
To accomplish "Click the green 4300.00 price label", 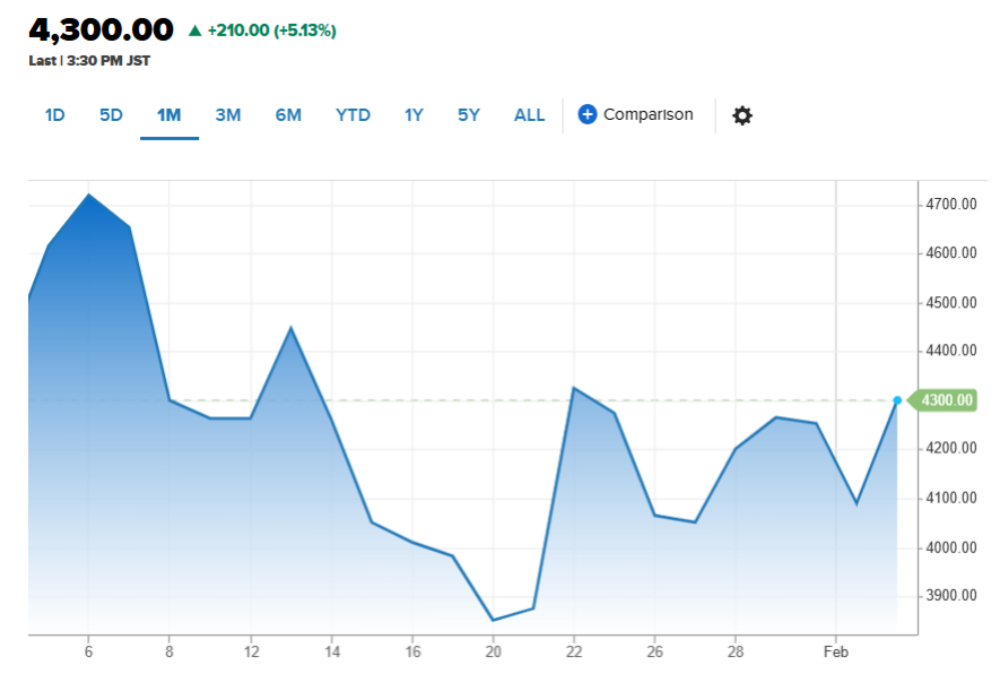I will [947, 400].
